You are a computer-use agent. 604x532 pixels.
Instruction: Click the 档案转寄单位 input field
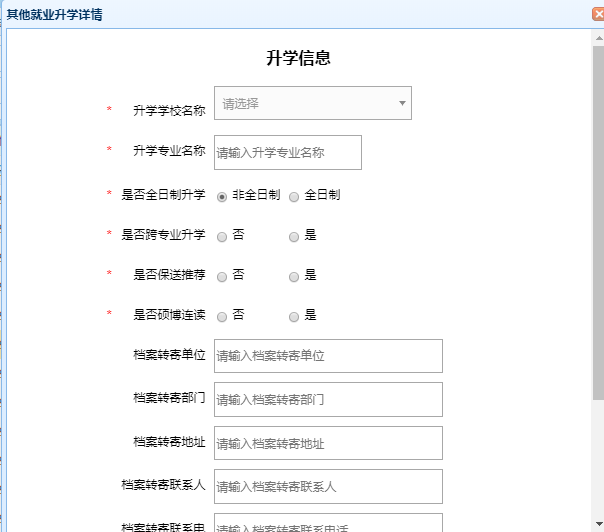click(327, 356)
